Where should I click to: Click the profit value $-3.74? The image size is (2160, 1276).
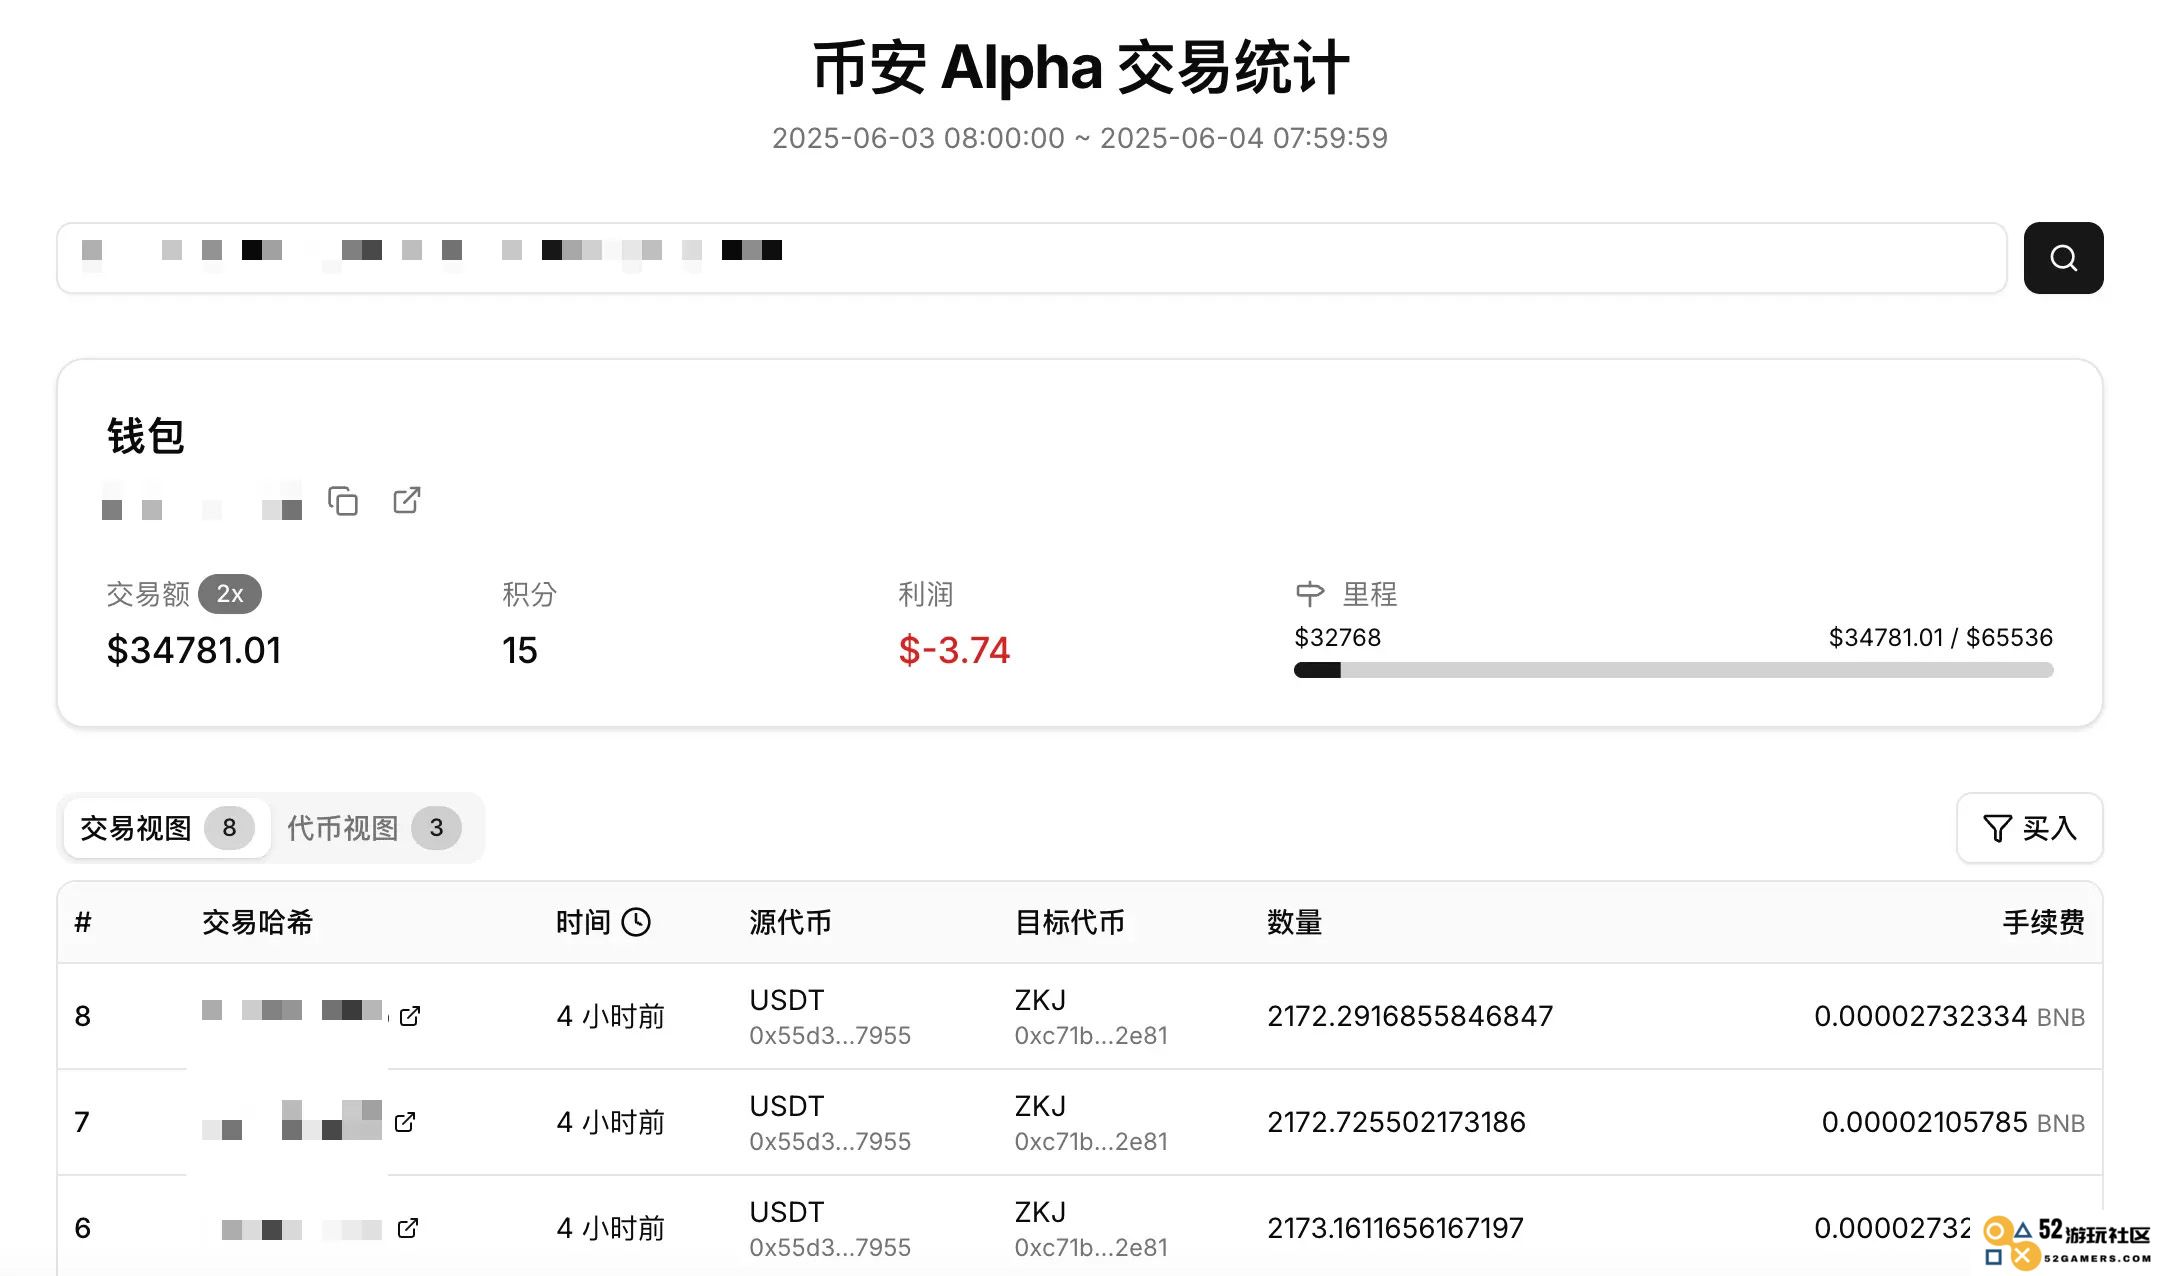(954, 650)
